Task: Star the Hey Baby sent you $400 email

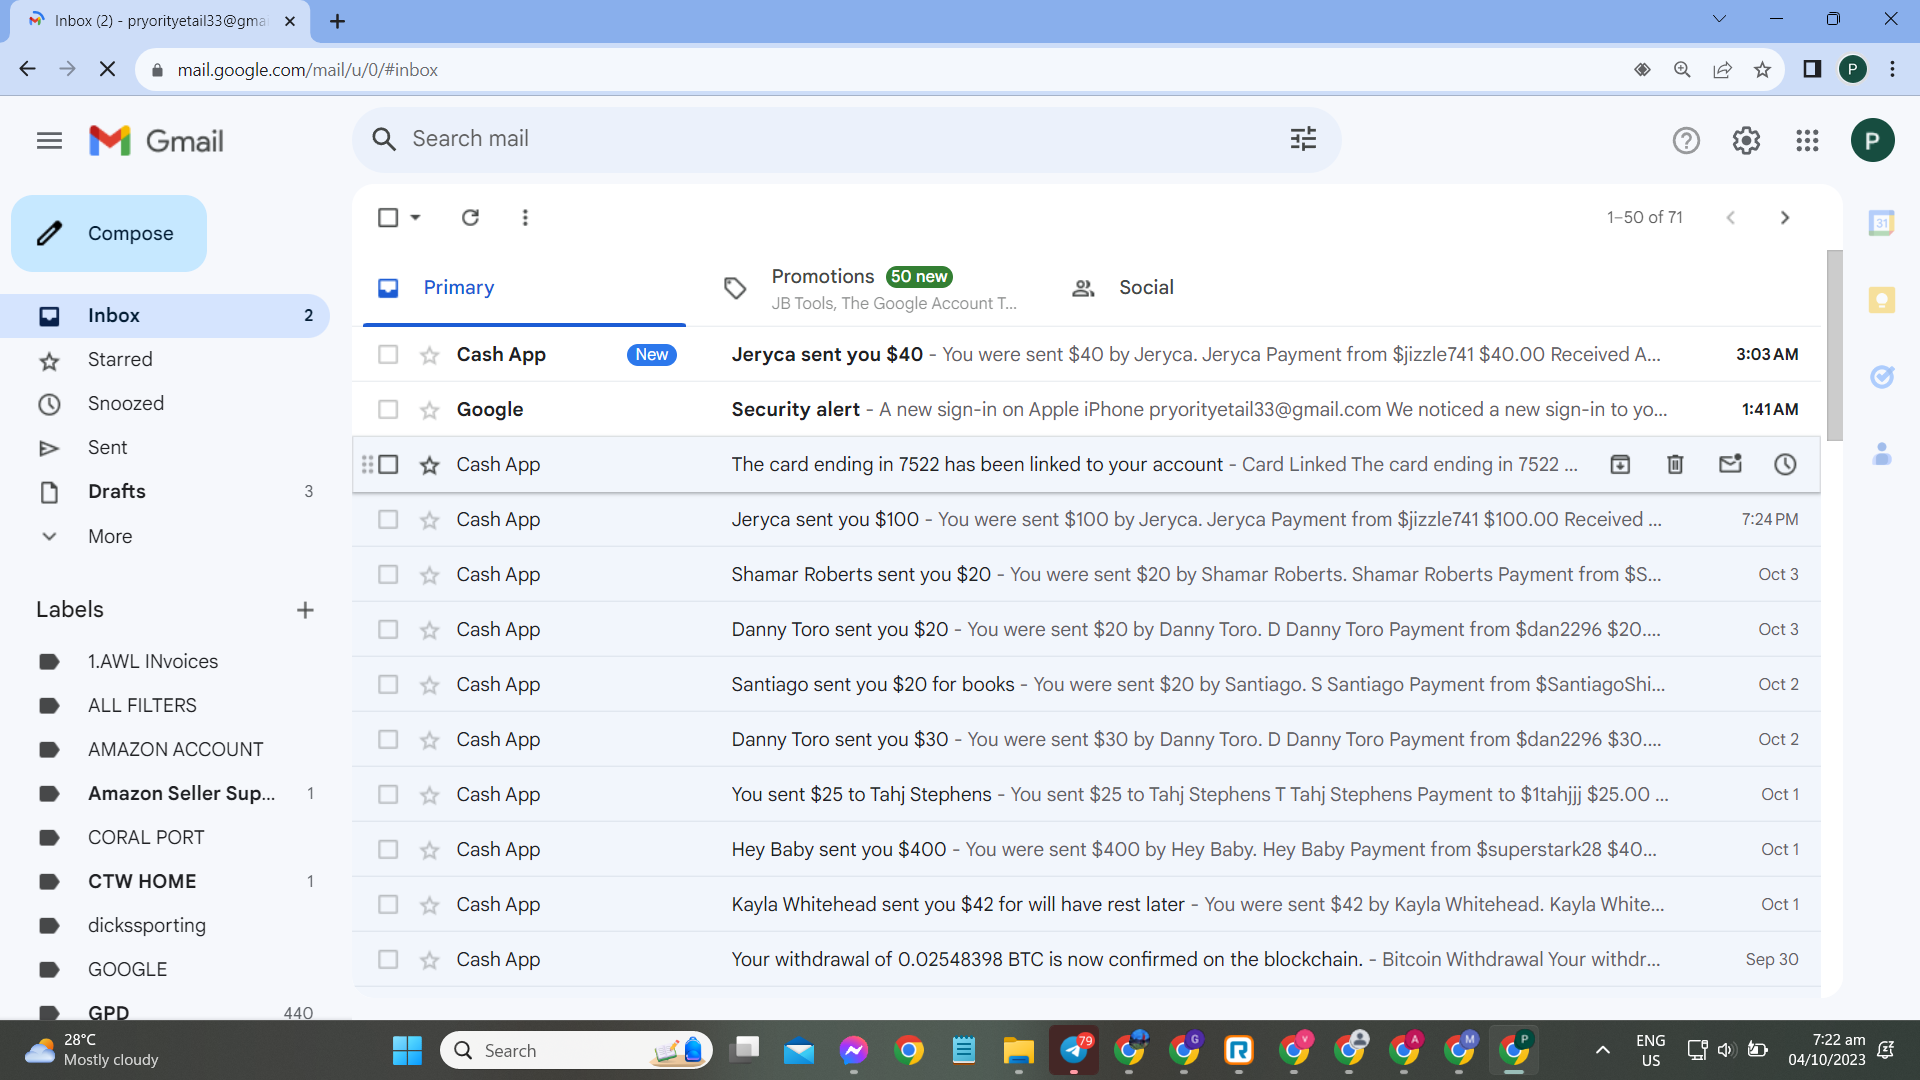Action: tap(429, 850)
